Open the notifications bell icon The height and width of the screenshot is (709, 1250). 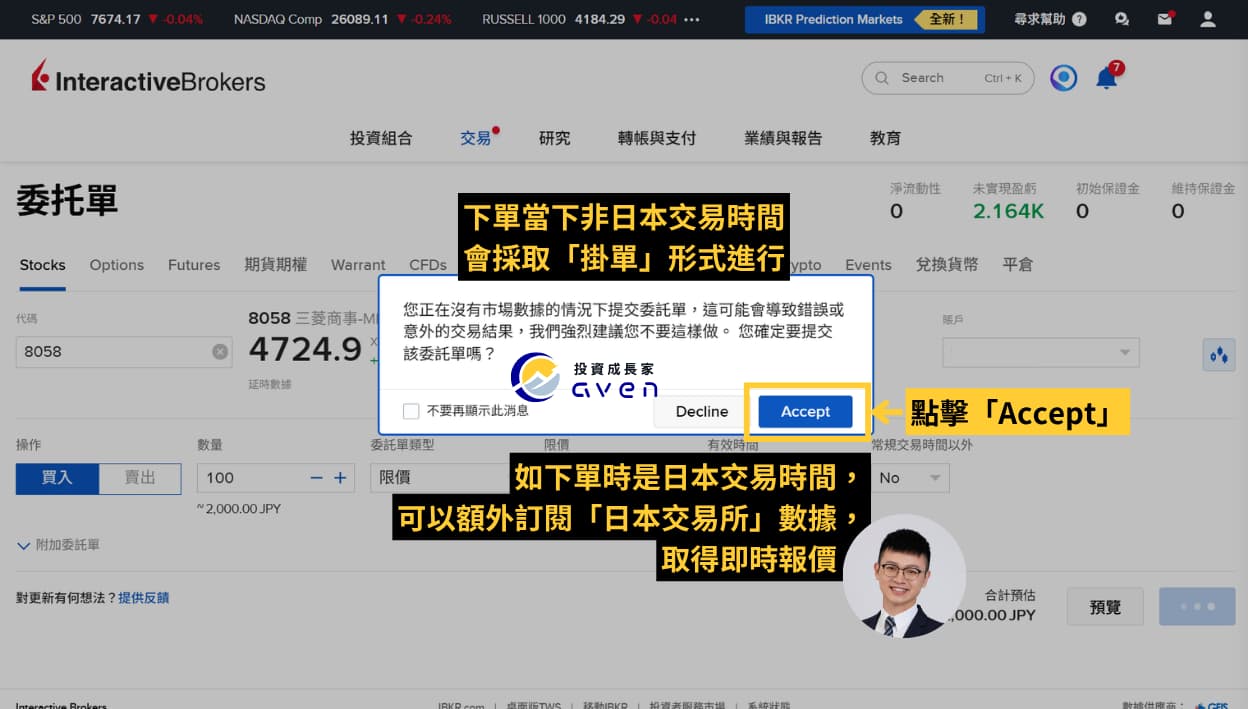[1107, 78]
